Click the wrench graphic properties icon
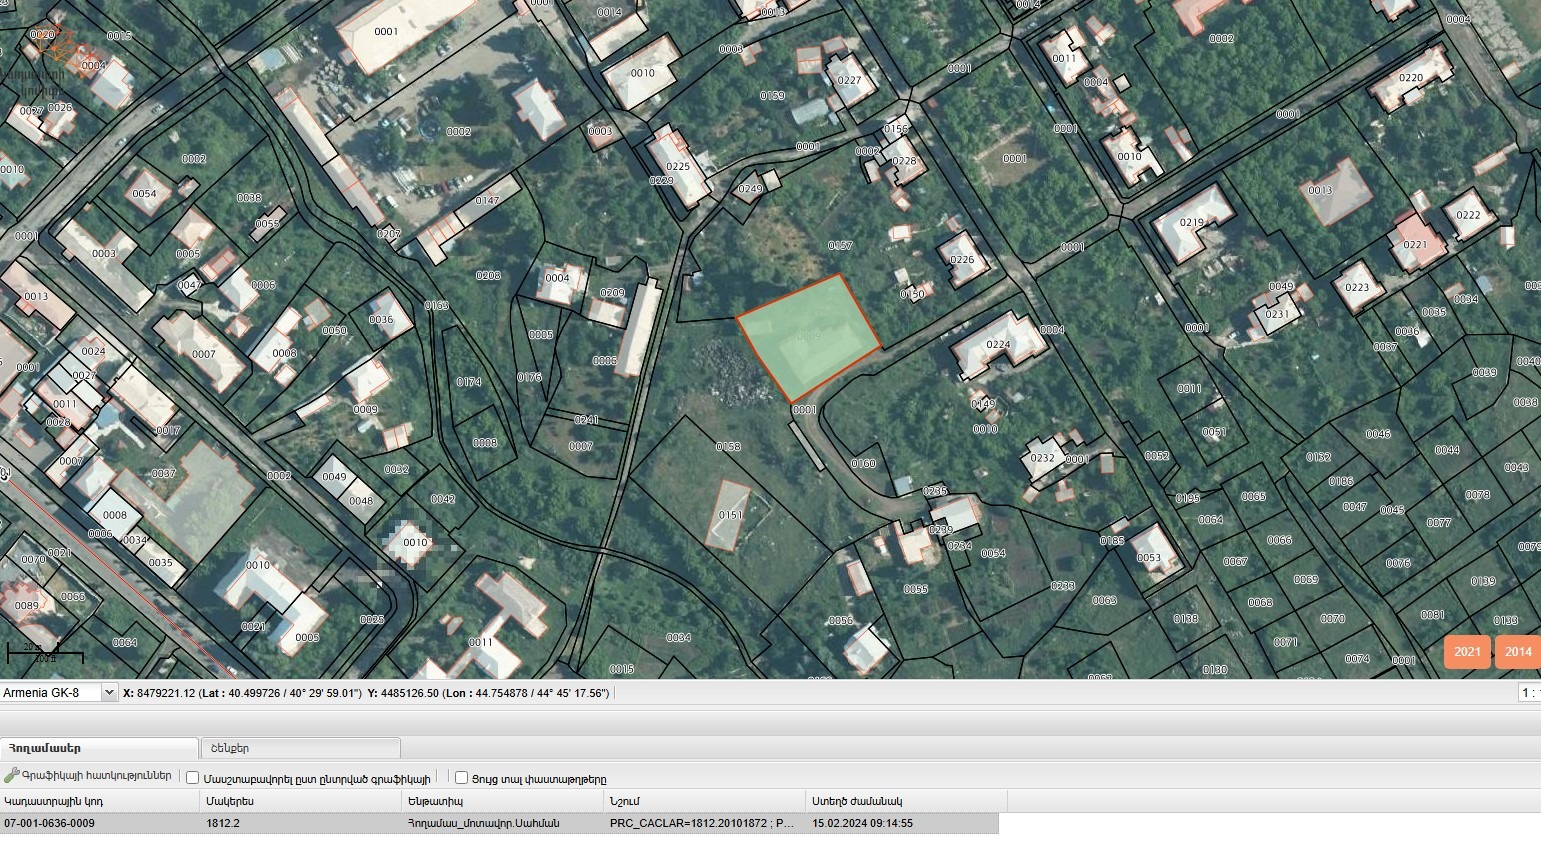 (x=12, y=776)
